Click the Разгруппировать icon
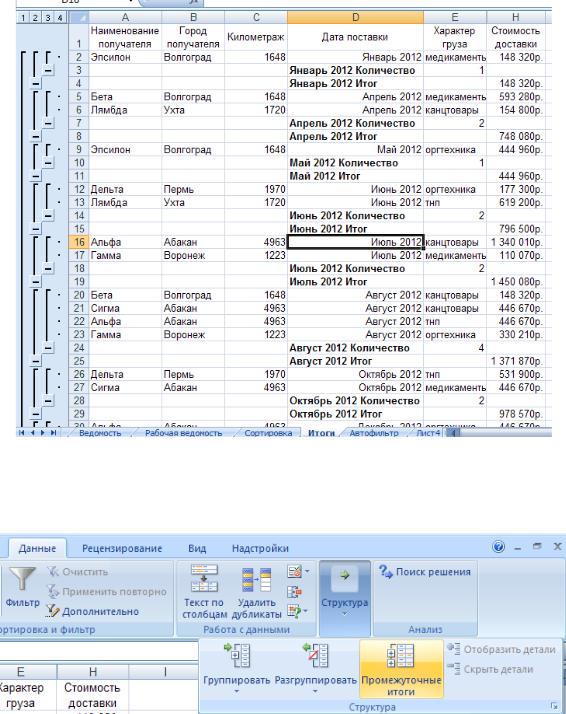Screen dimensions: 566x714 click(315, 656)
